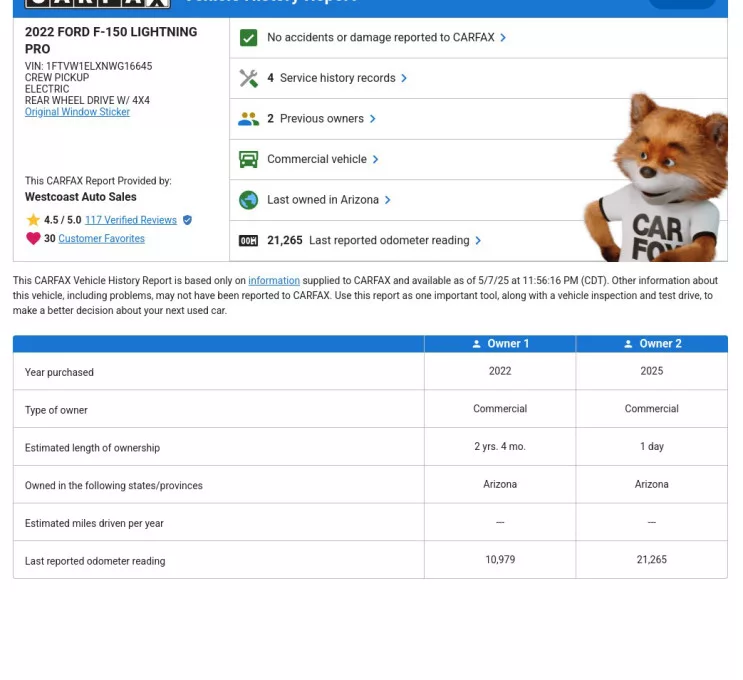Click the blue verified shield badge
Viewport: 743px width, 680px height.
point(187,220)
